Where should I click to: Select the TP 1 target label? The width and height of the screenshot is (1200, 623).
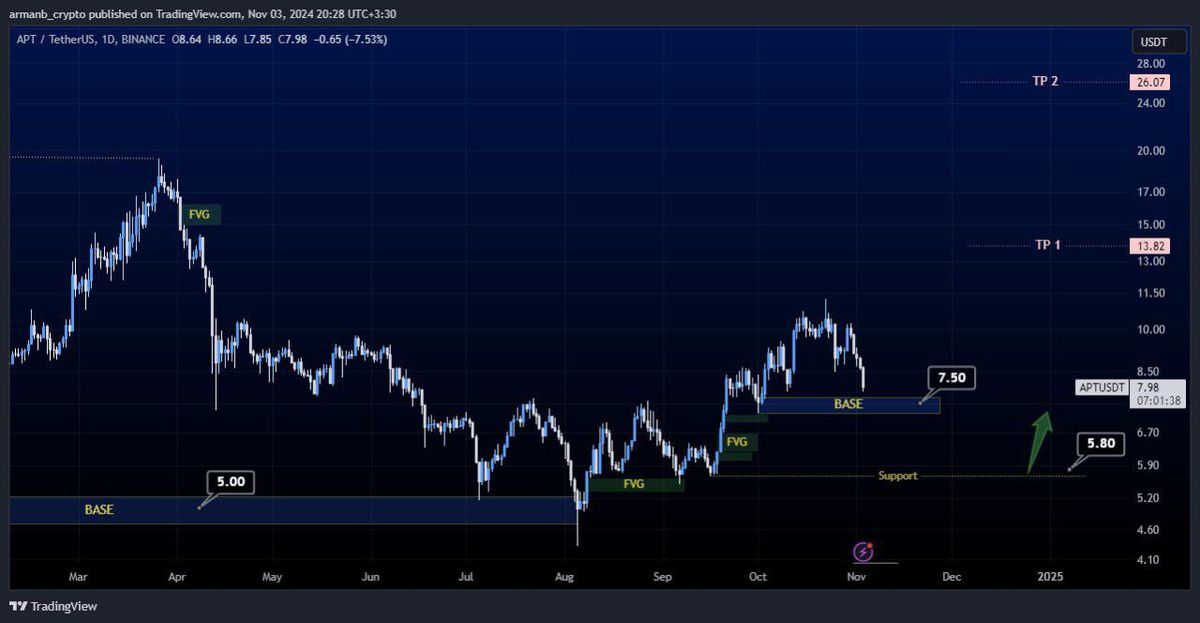click(1046, 245)
